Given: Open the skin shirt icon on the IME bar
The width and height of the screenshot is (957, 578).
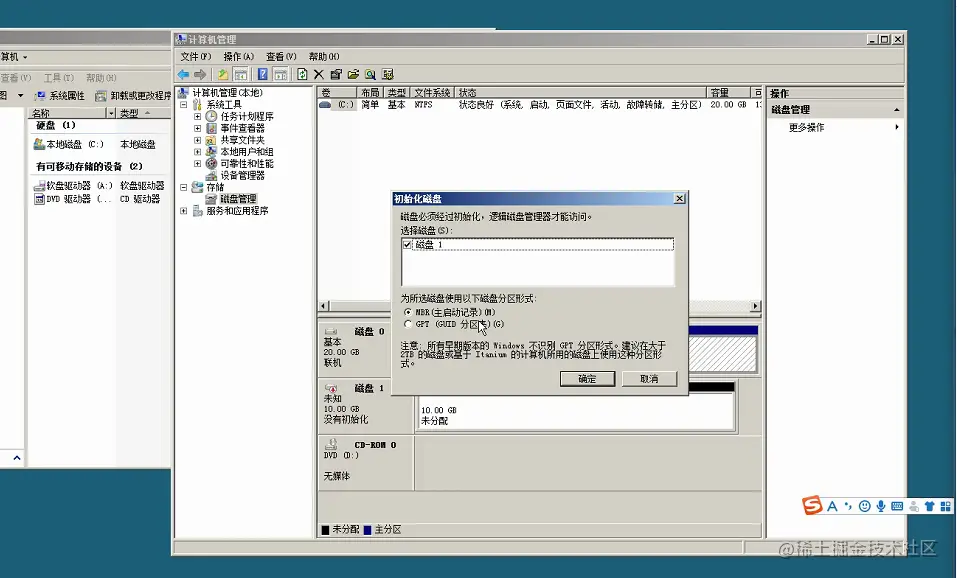Looking at the screenshot, I should (x=930, y=506).
